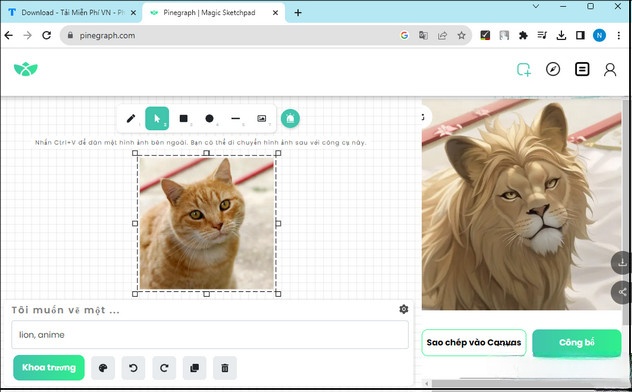
Task: Undo the last canvas action
Action: pyautogui.click(x=133, y=368)
